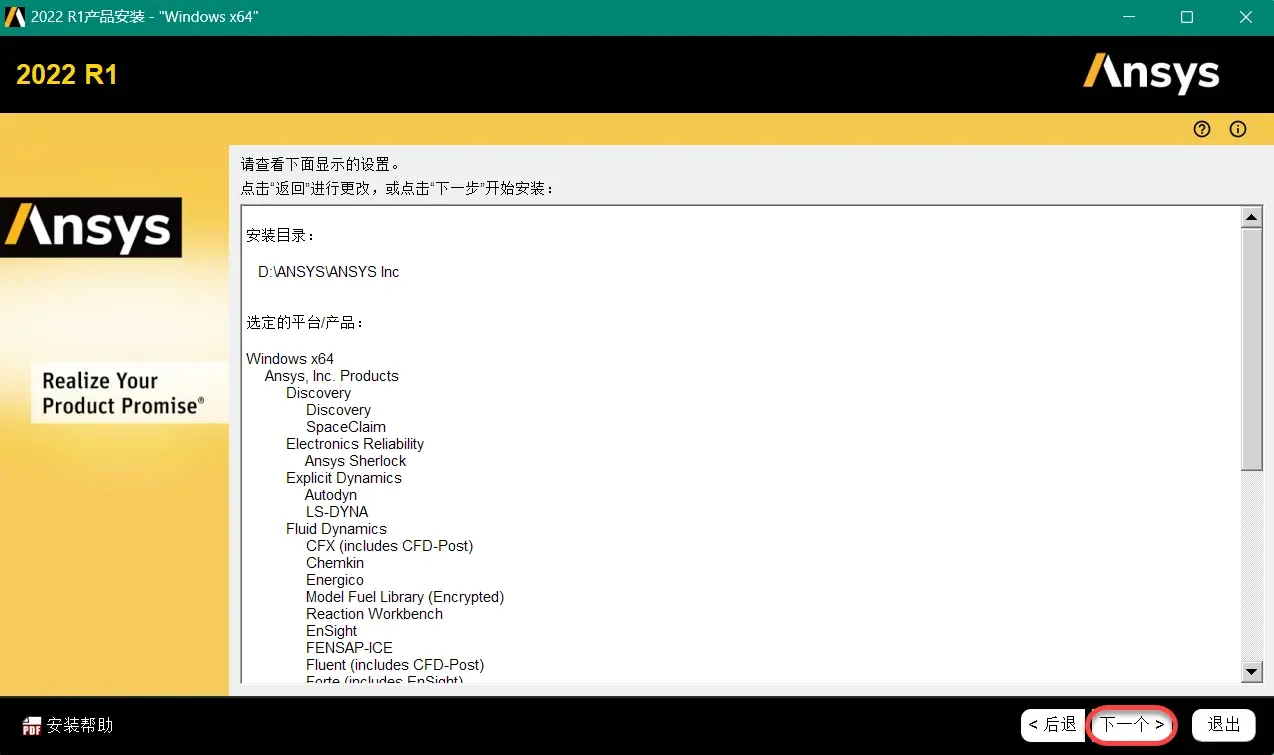Open the help question mark icon
This screenshot has width=1274, height=755.
pos(1202,129)
